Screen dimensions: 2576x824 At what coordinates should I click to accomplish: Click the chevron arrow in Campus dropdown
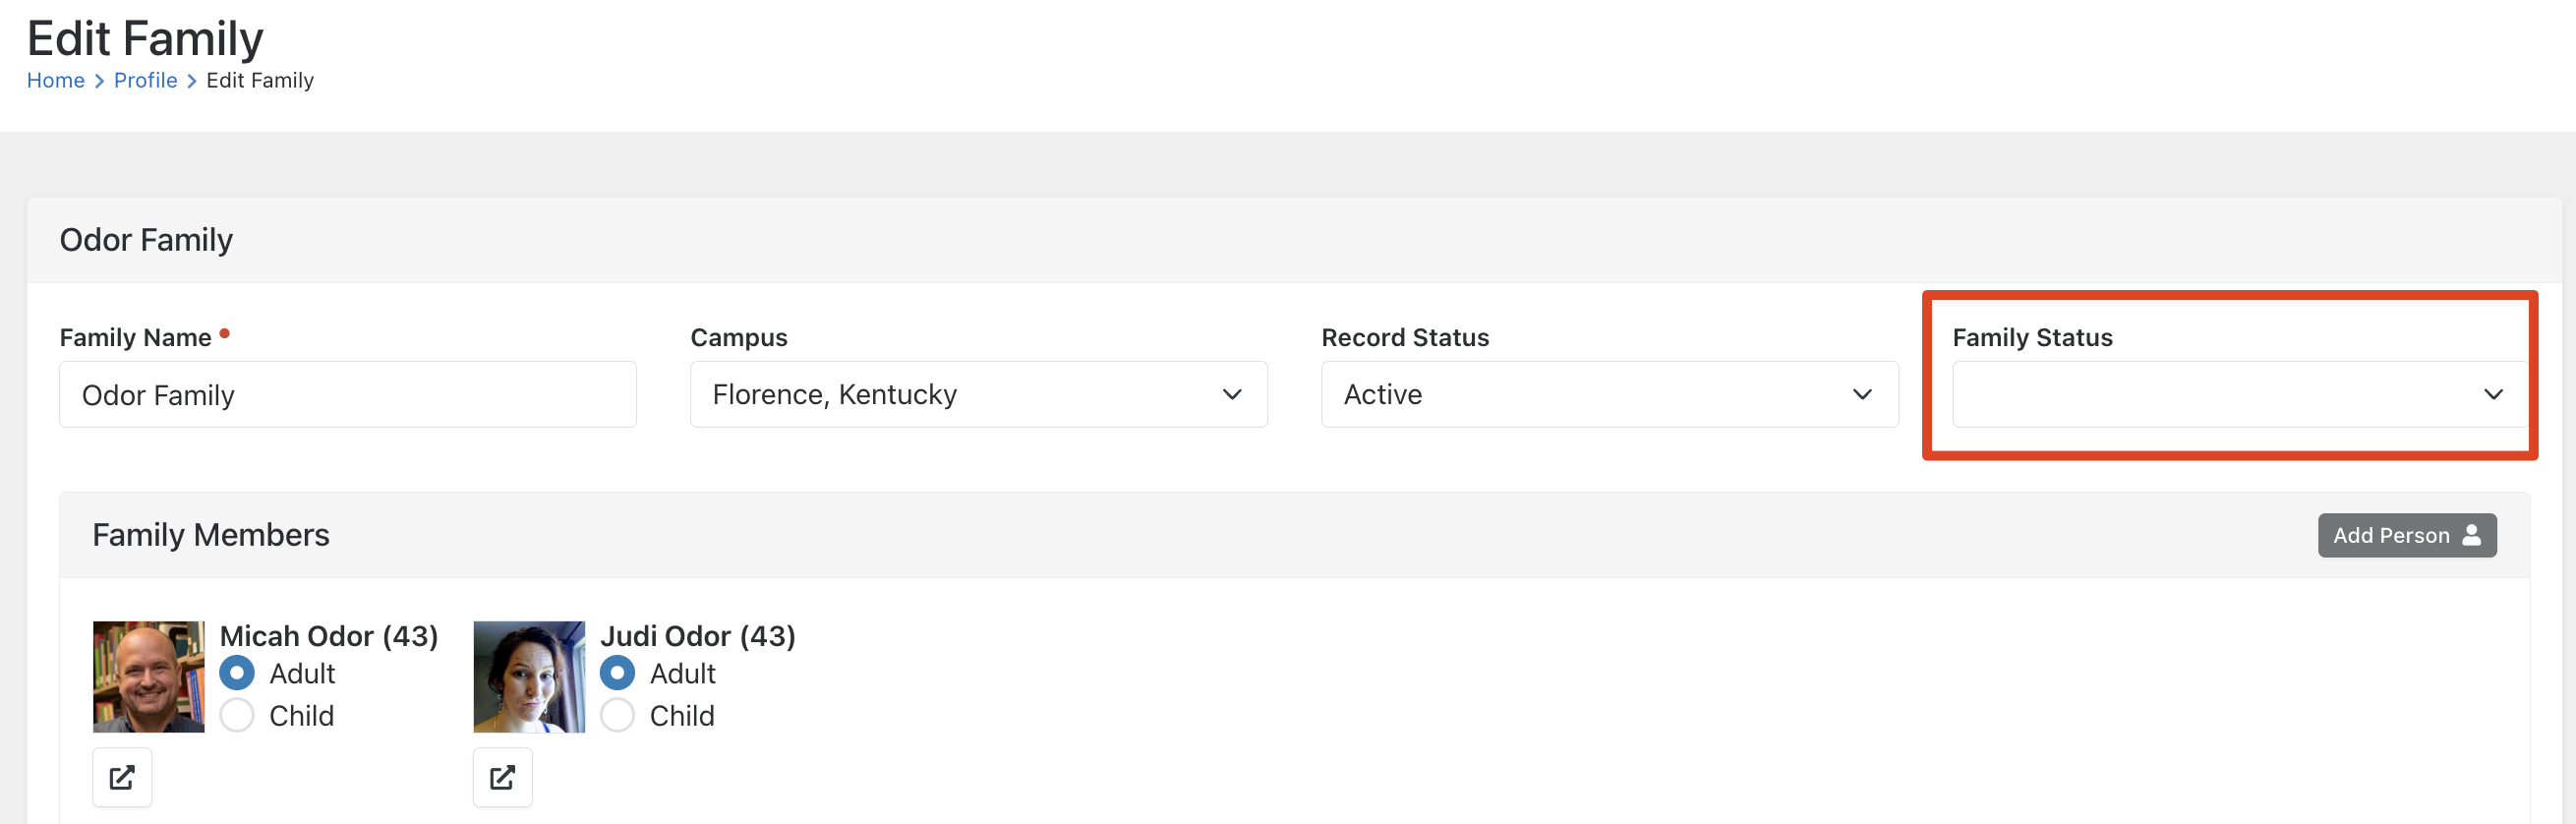pyautogui.click(x=1232, y=395)
